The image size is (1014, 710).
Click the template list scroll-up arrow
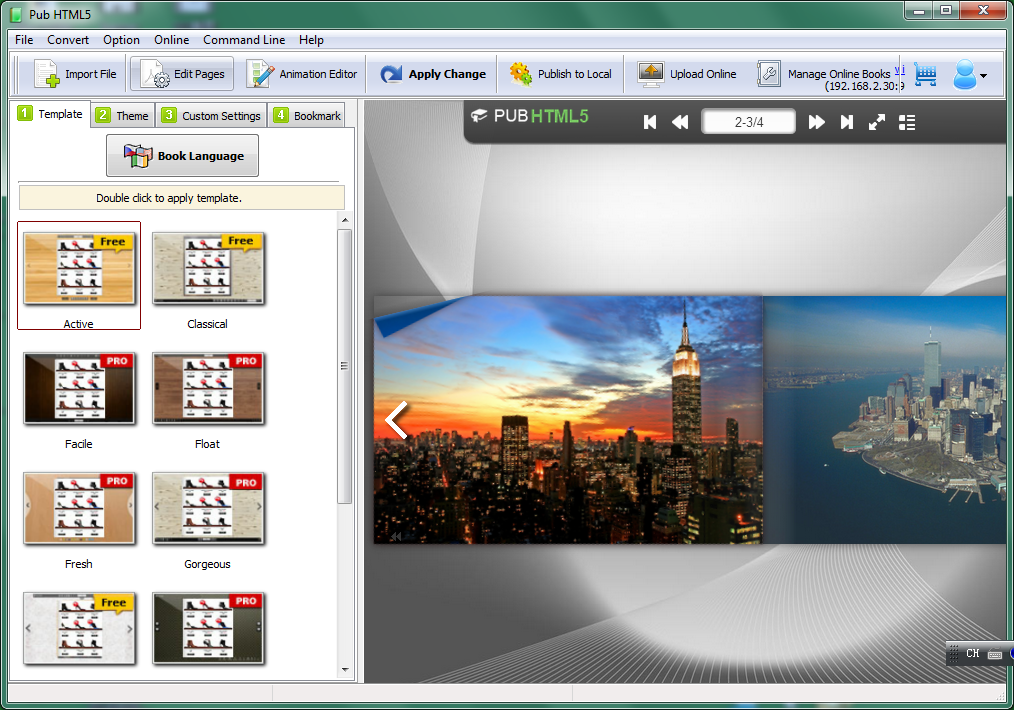[x=345, y=221]
